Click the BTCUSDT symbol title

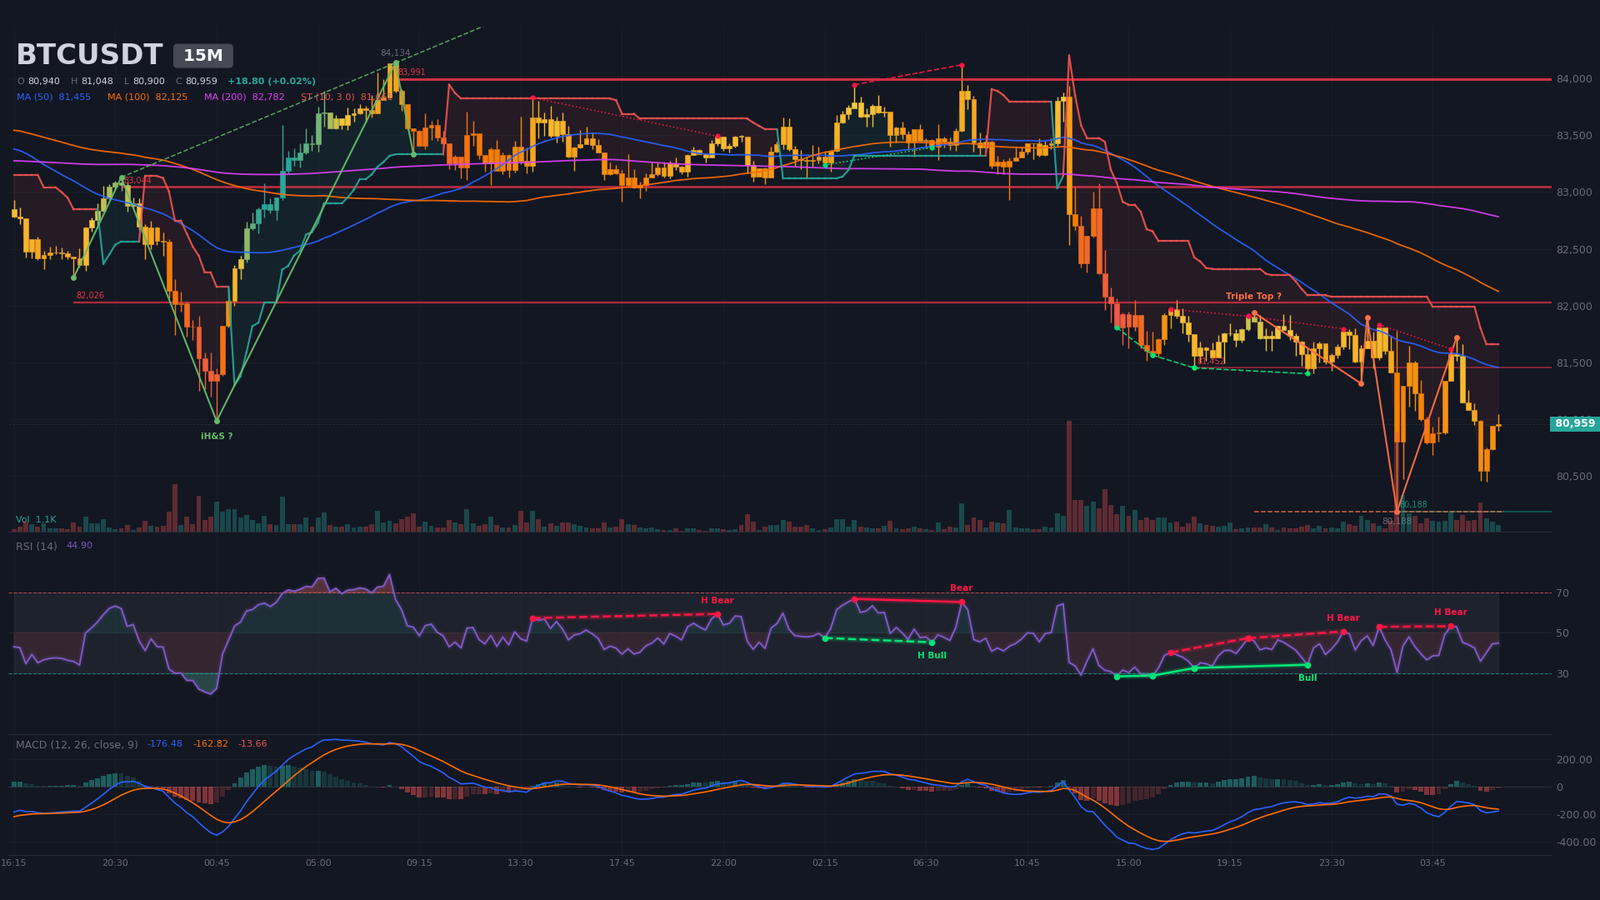click(89, 55)
